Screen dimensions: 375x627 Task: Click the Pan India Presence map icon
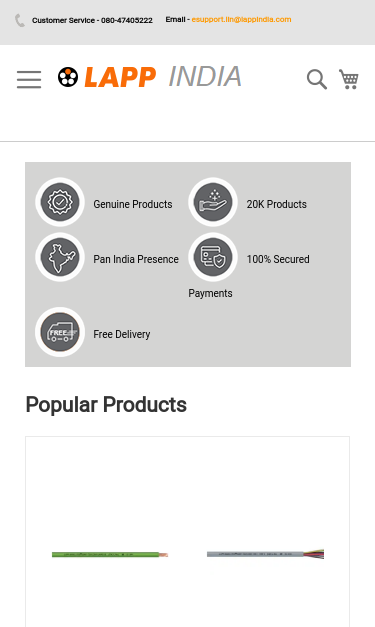[60, 257]
